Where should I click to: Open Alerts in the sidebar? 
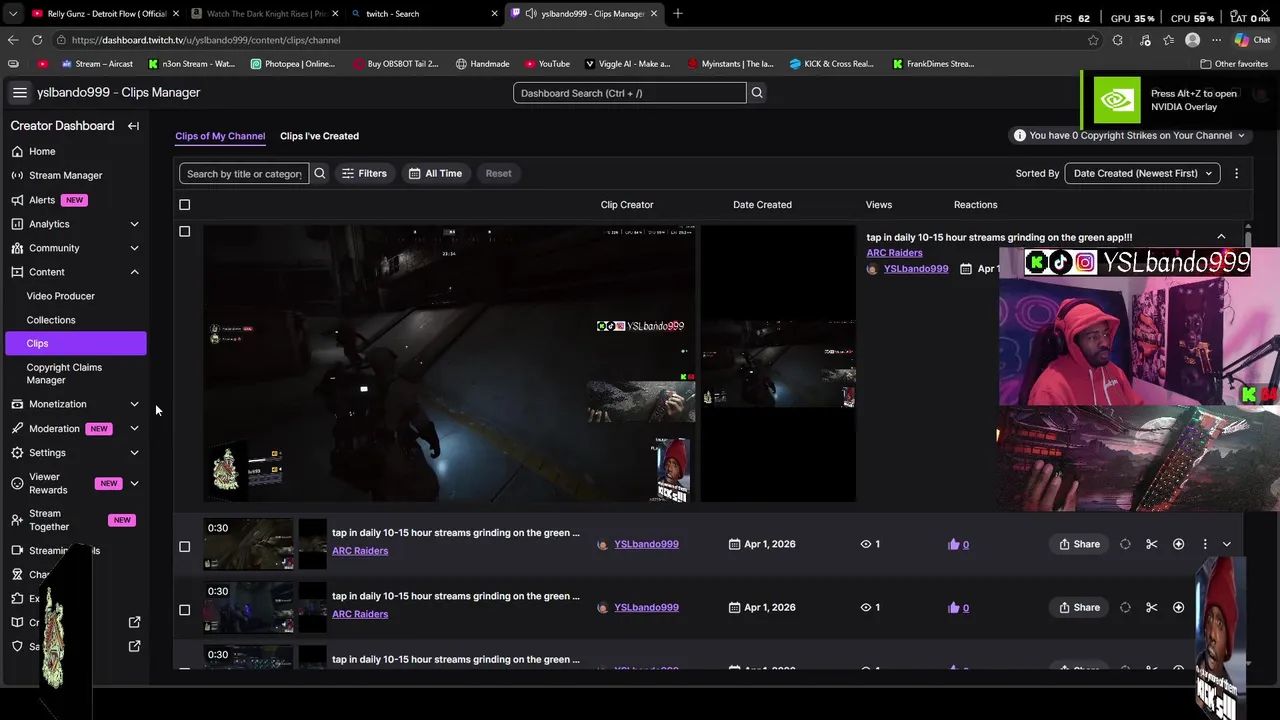pos(42,200)
